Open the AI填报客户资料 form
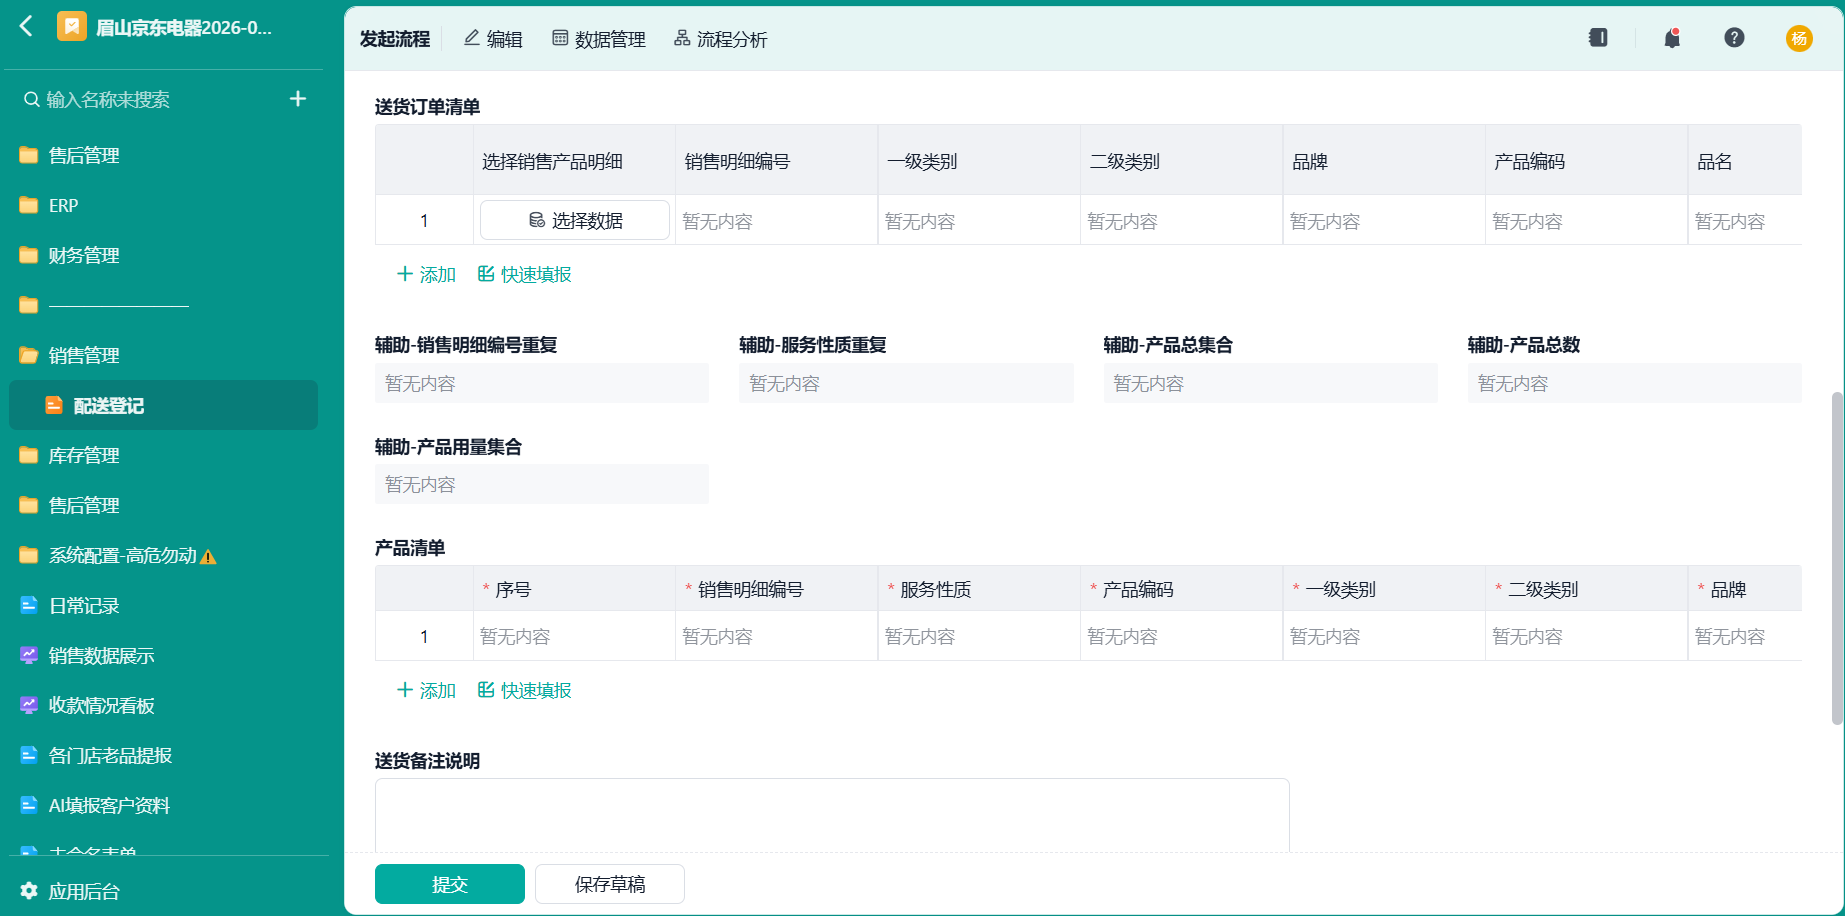 (164, 805)
